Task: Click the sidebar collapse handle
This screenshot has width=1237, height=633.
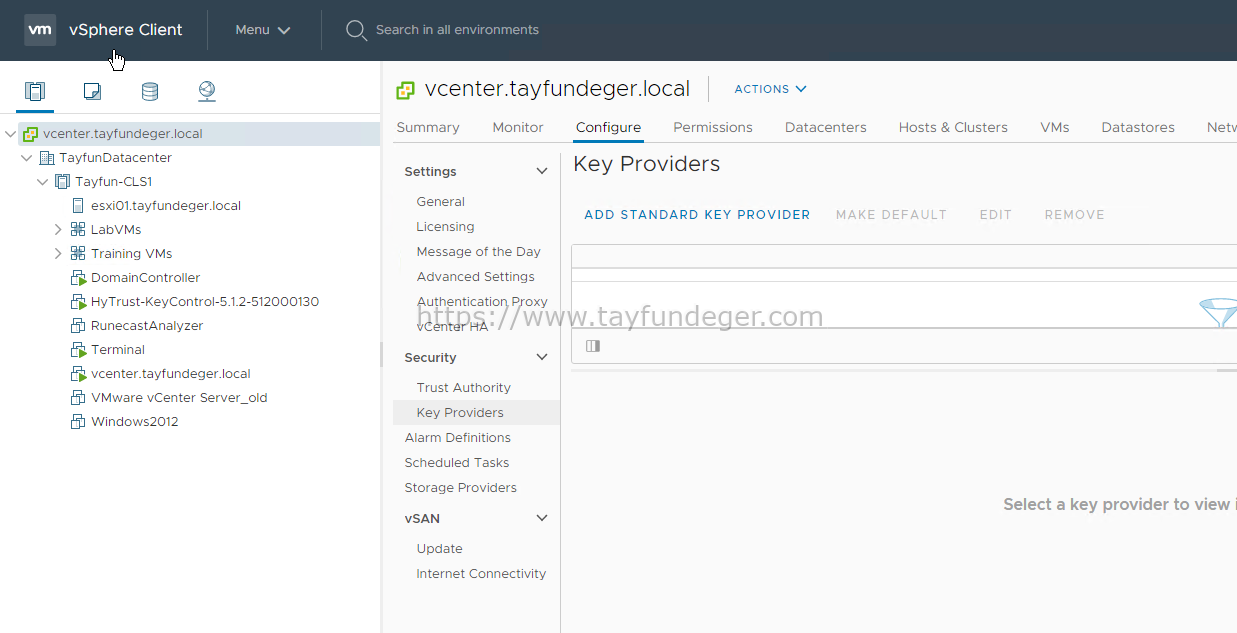Action: click(x=380, y=354)
